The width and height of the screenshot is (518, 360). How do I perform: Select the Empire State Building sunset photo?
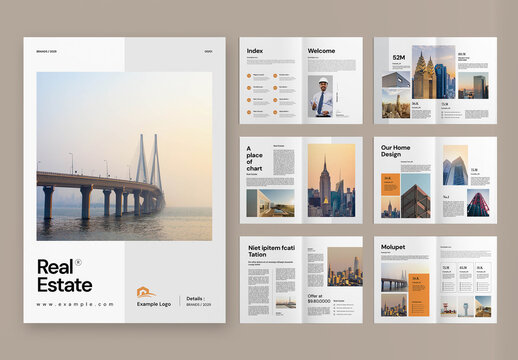click(331, 180)
